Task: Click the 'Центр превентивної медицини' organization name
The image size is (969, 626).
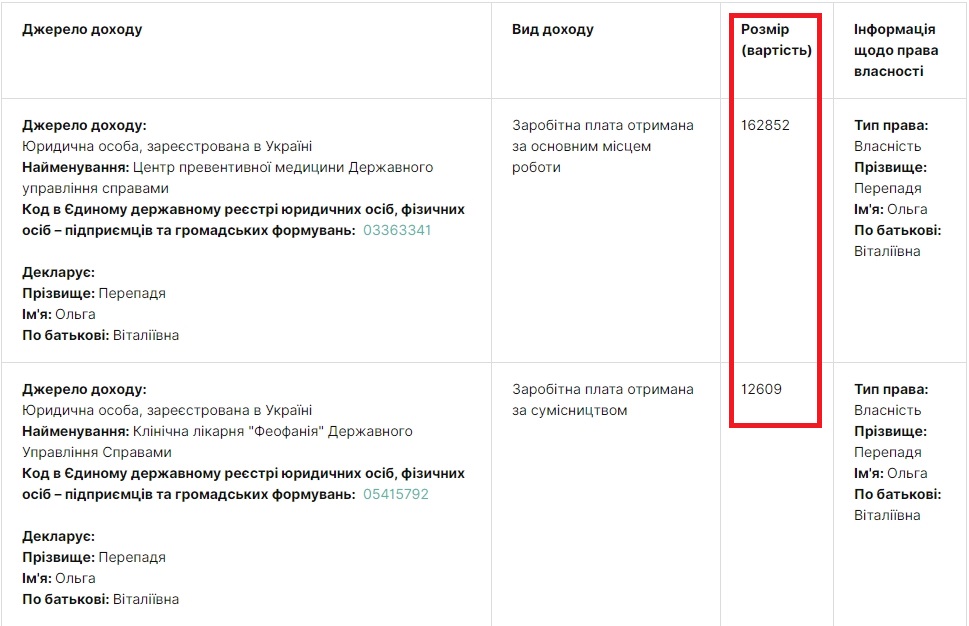Action: 283,168
